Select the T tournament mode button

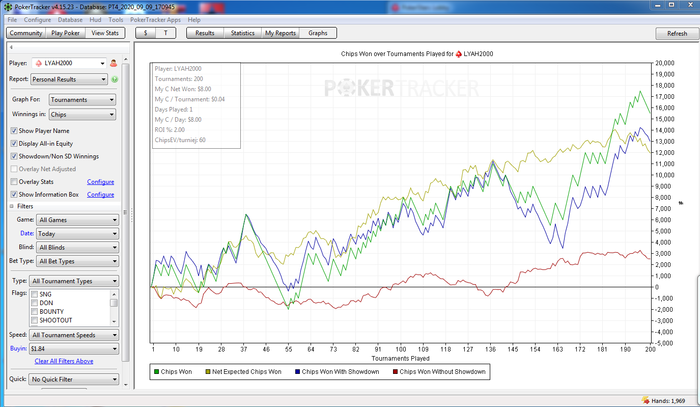click(167, 33)
